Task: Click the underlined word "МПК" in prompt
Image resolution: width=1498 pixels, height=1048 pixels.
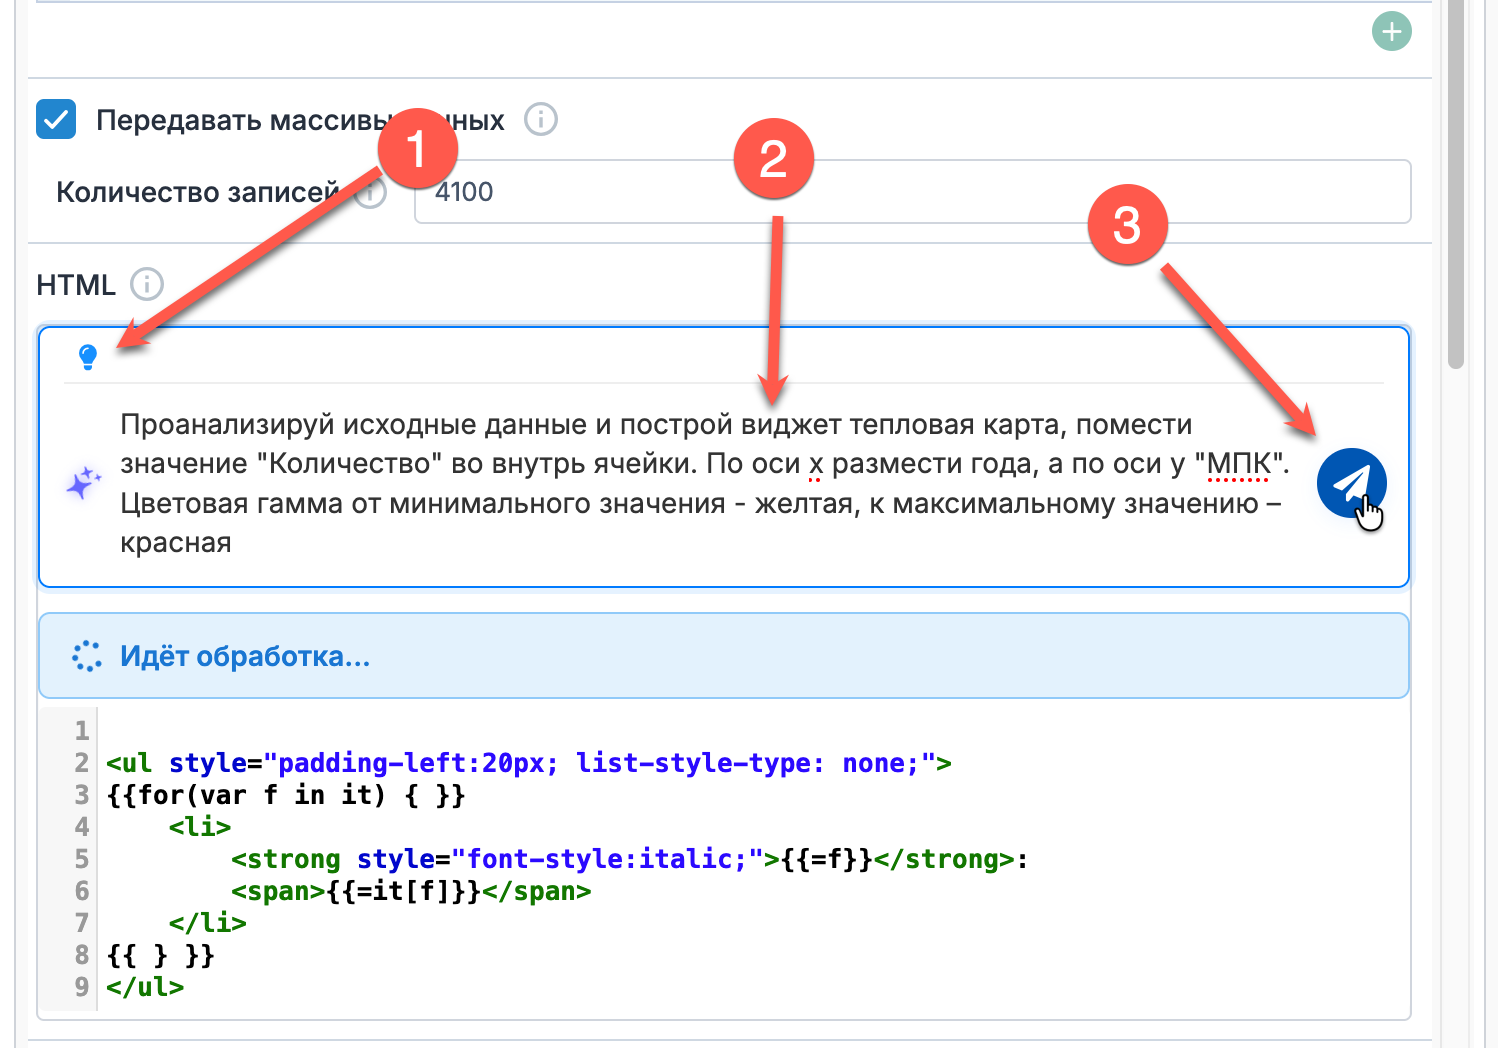Action: click(1238, 464)
